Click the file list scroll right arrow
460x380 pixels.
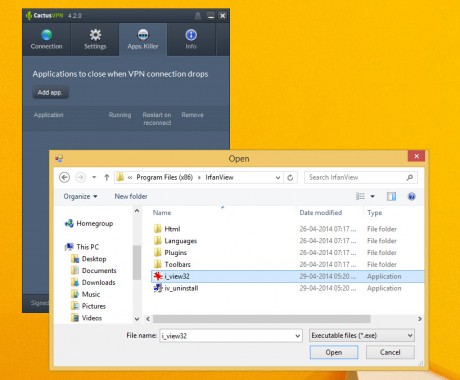click(420, 319)
